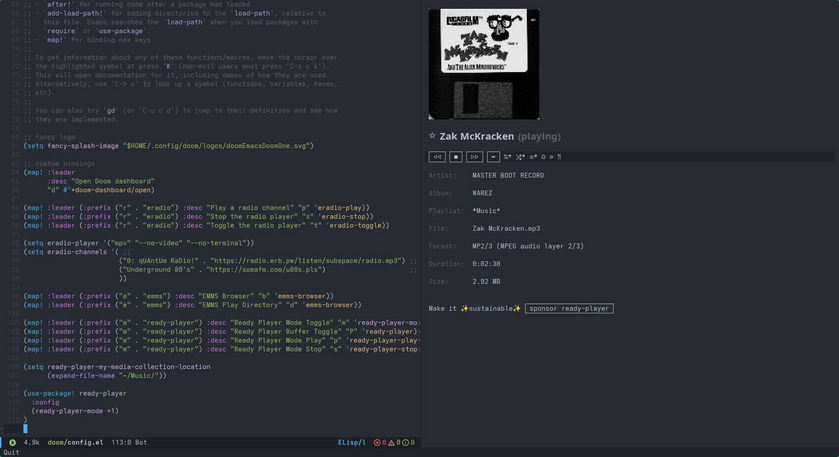The image size is (839, 457).
Task: Click the 0:02:30 duration value
Action: [x=486, y=264]
